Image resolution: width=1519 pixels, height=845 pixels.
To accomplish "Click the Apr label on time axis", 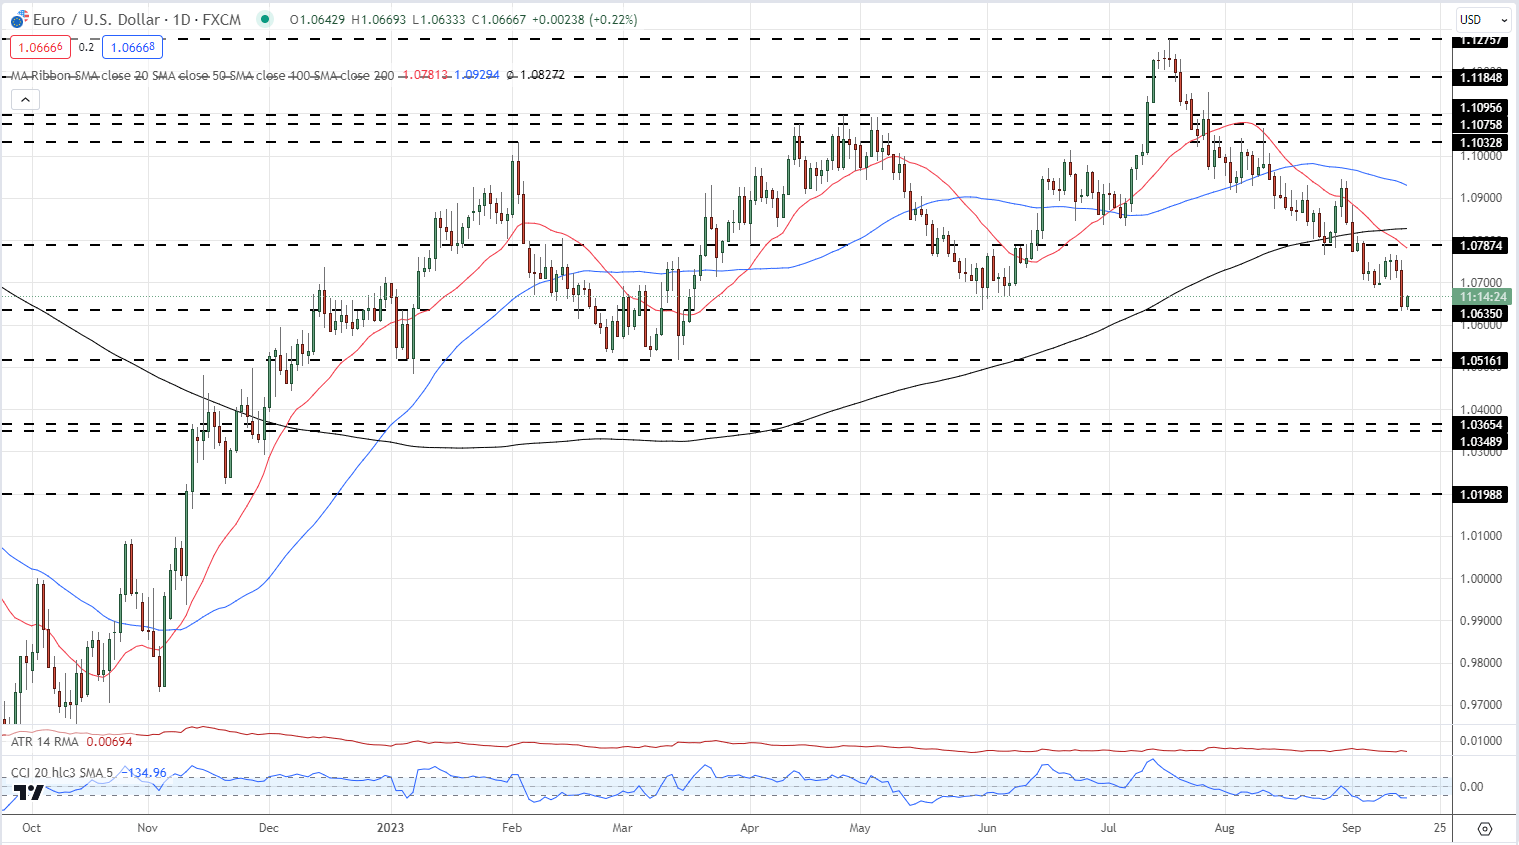I will point(750,828).
